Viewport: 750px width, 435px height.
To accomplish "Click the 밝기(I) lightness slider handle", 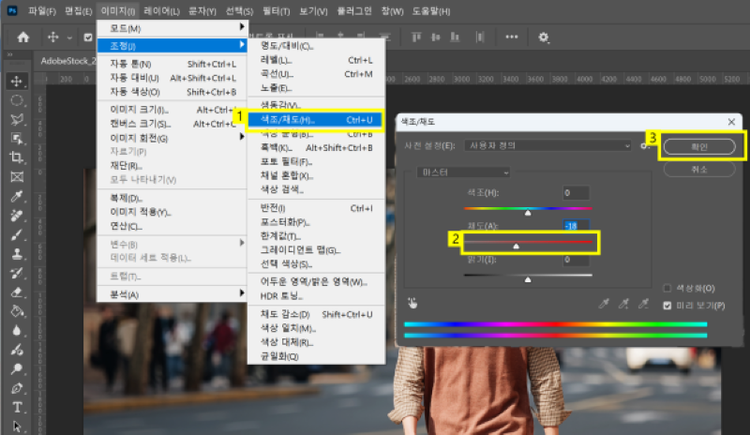I will 528,279.
